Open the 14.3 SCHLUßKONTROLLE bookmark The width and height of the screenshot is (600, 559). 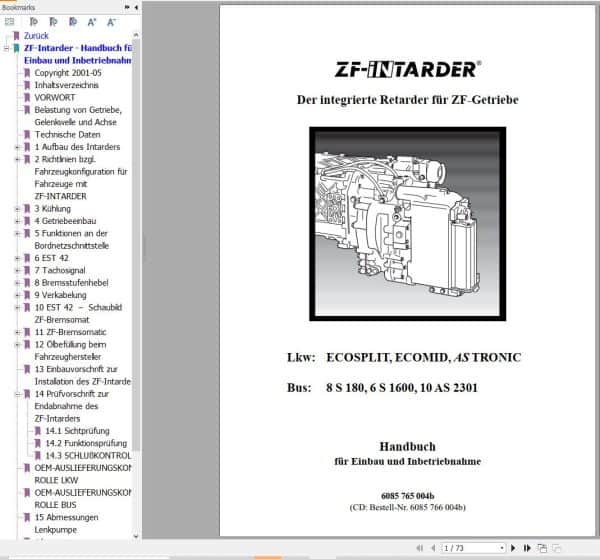coord(88,456)
